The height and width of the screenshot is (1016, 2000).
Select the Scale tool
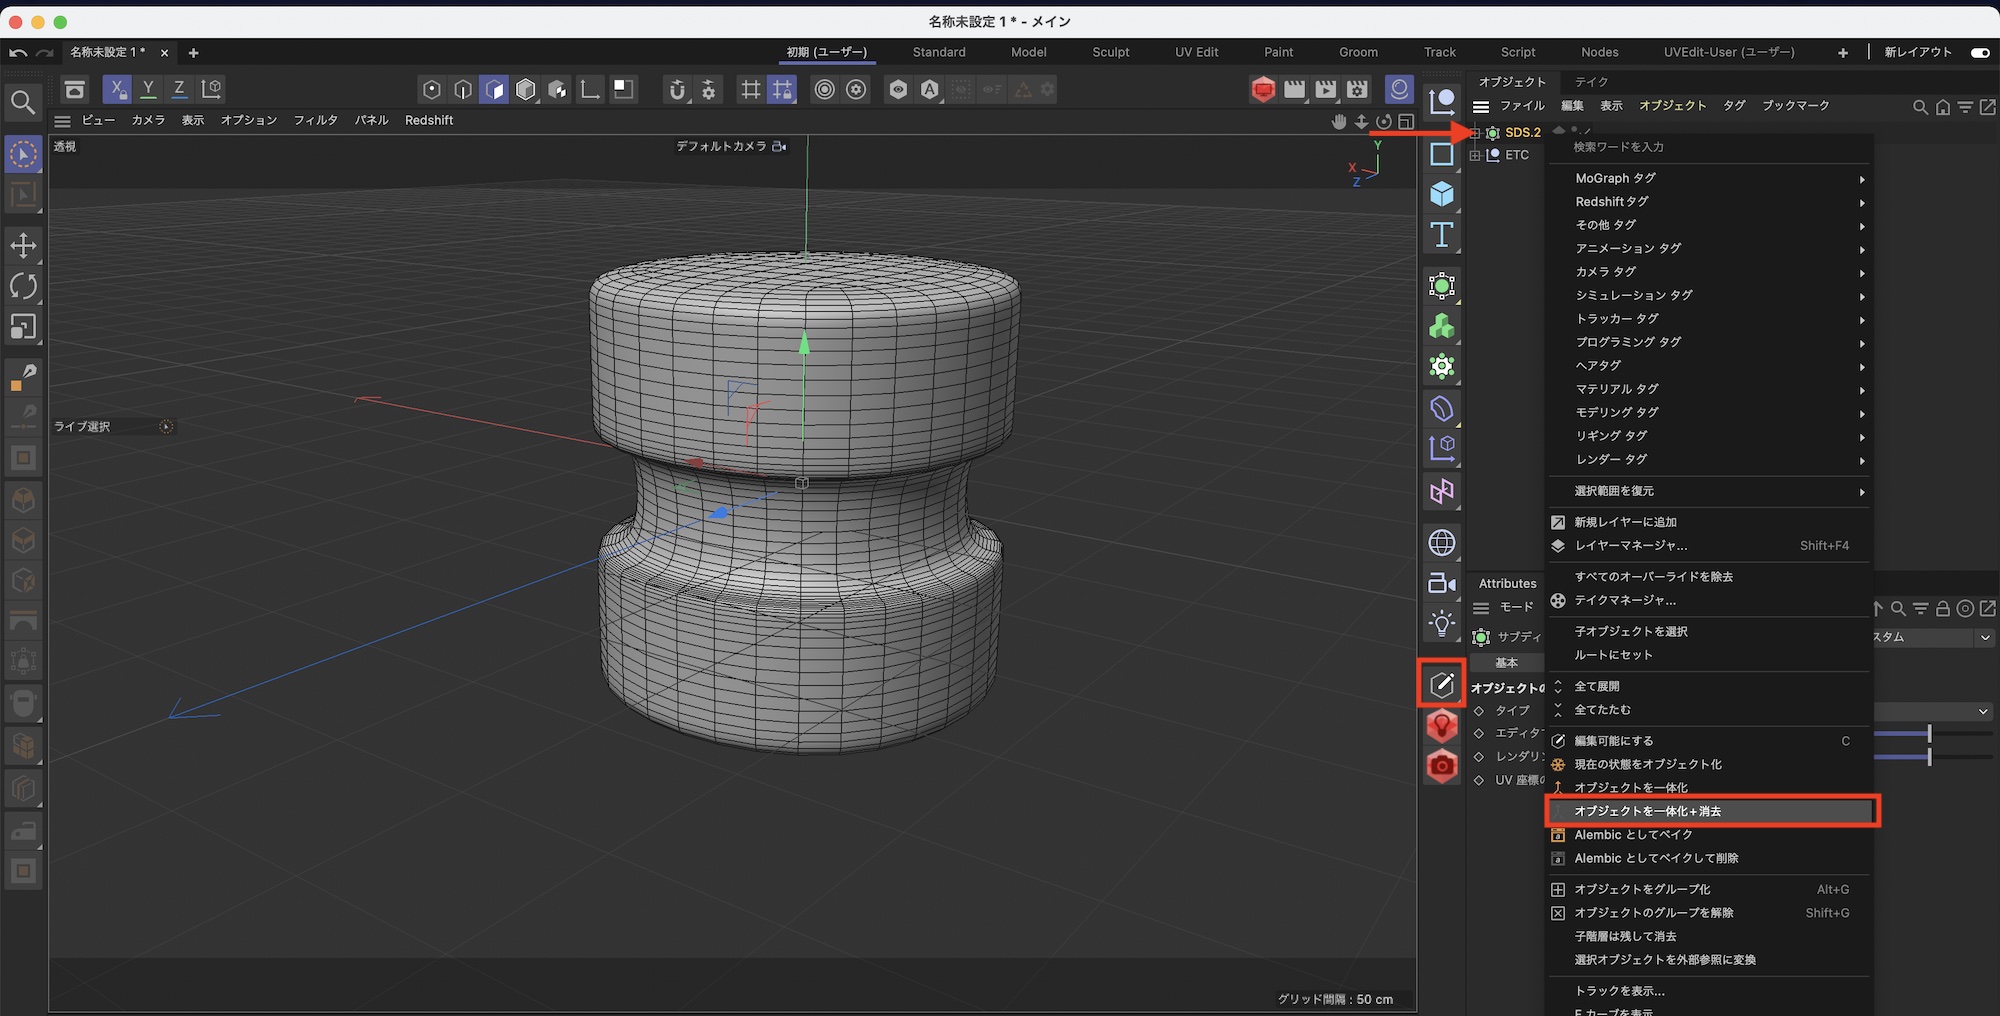(x=23, y=327)
